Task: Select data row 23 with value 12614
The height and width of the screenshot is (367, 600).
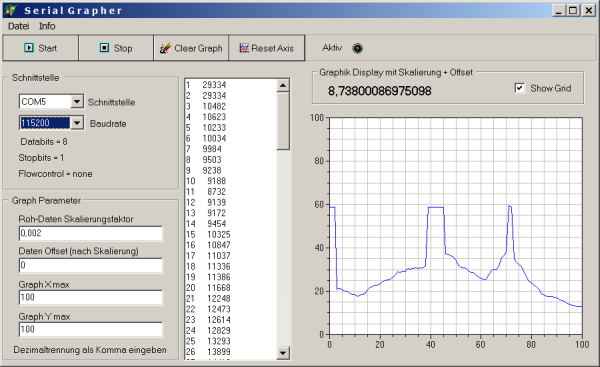Action: click(231, 320)
